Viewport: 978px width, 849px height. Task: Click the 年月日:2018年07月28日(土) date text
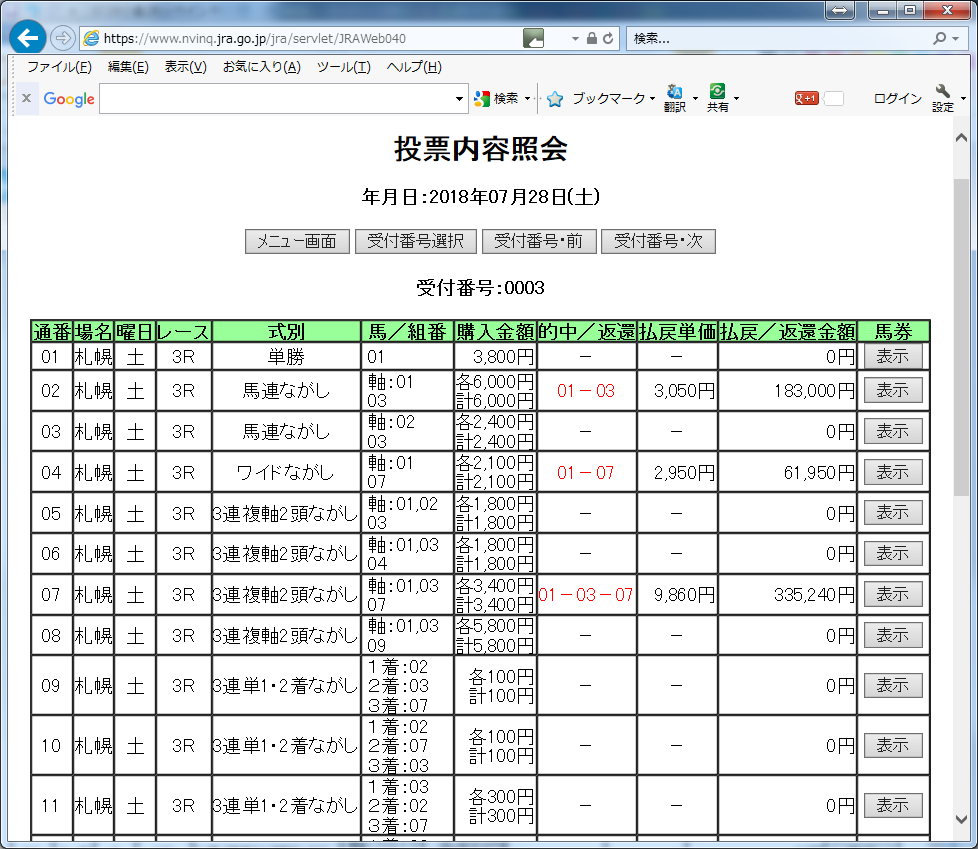[480, 197]
